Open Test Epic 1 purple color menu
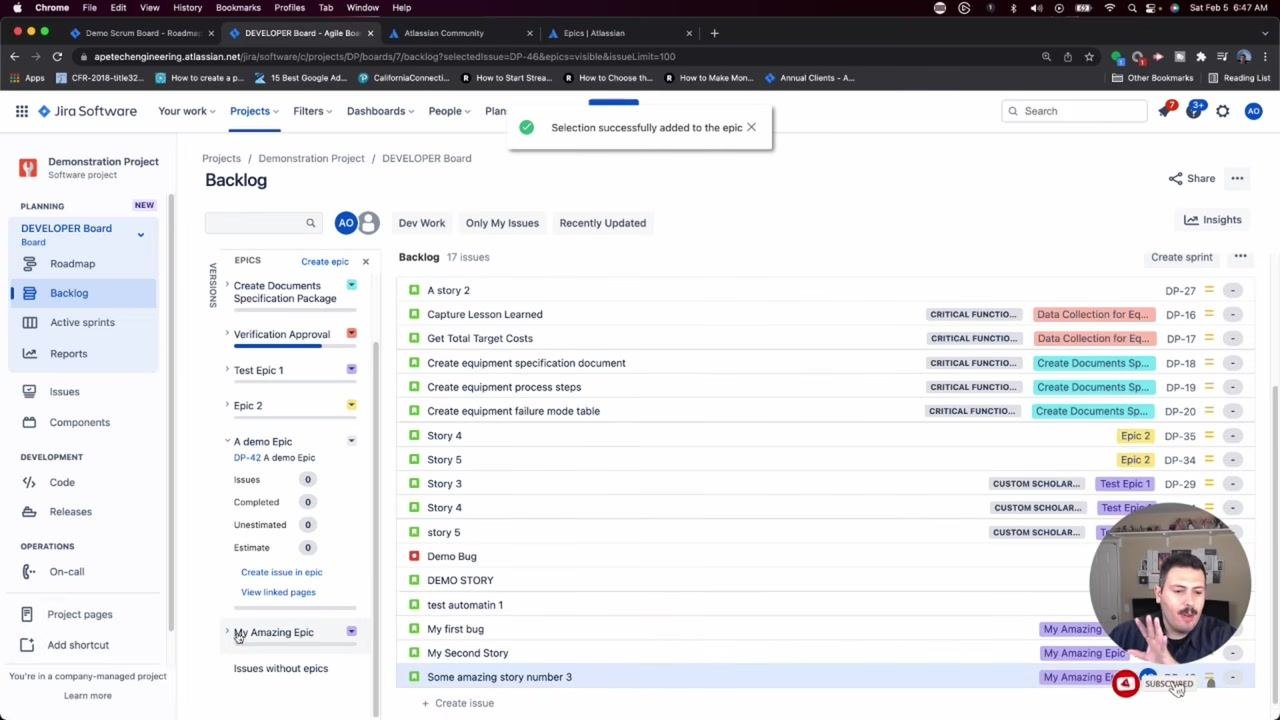The image size is (1280, 720). (x=351, y=369)
